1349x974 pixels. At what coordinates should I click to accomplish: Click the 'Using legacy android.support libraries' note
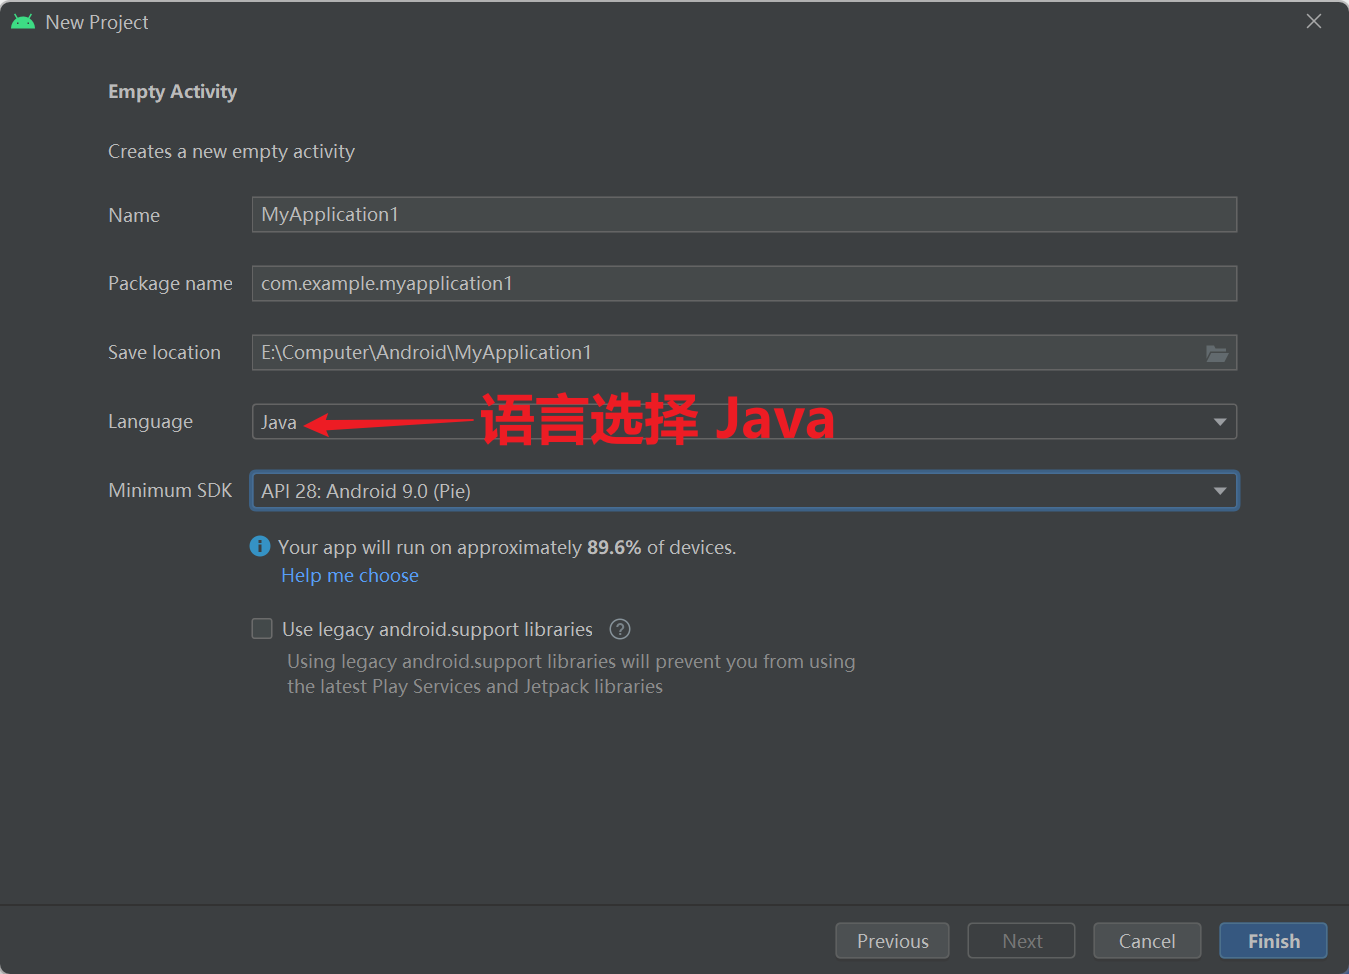tap(571, 674)
